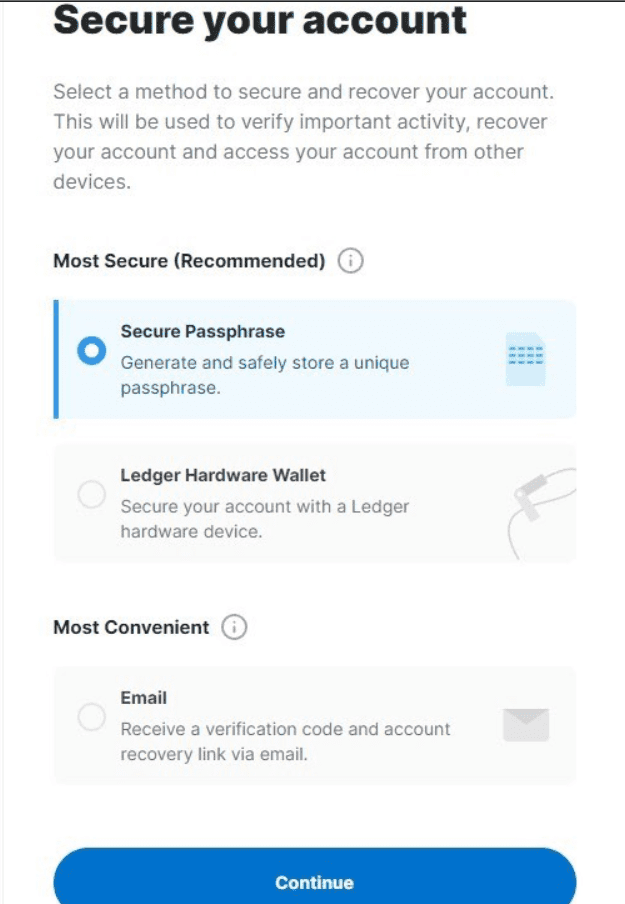Click the 'Secure your account with a Ledger' description
625x904 pixels.
(265, 518)
